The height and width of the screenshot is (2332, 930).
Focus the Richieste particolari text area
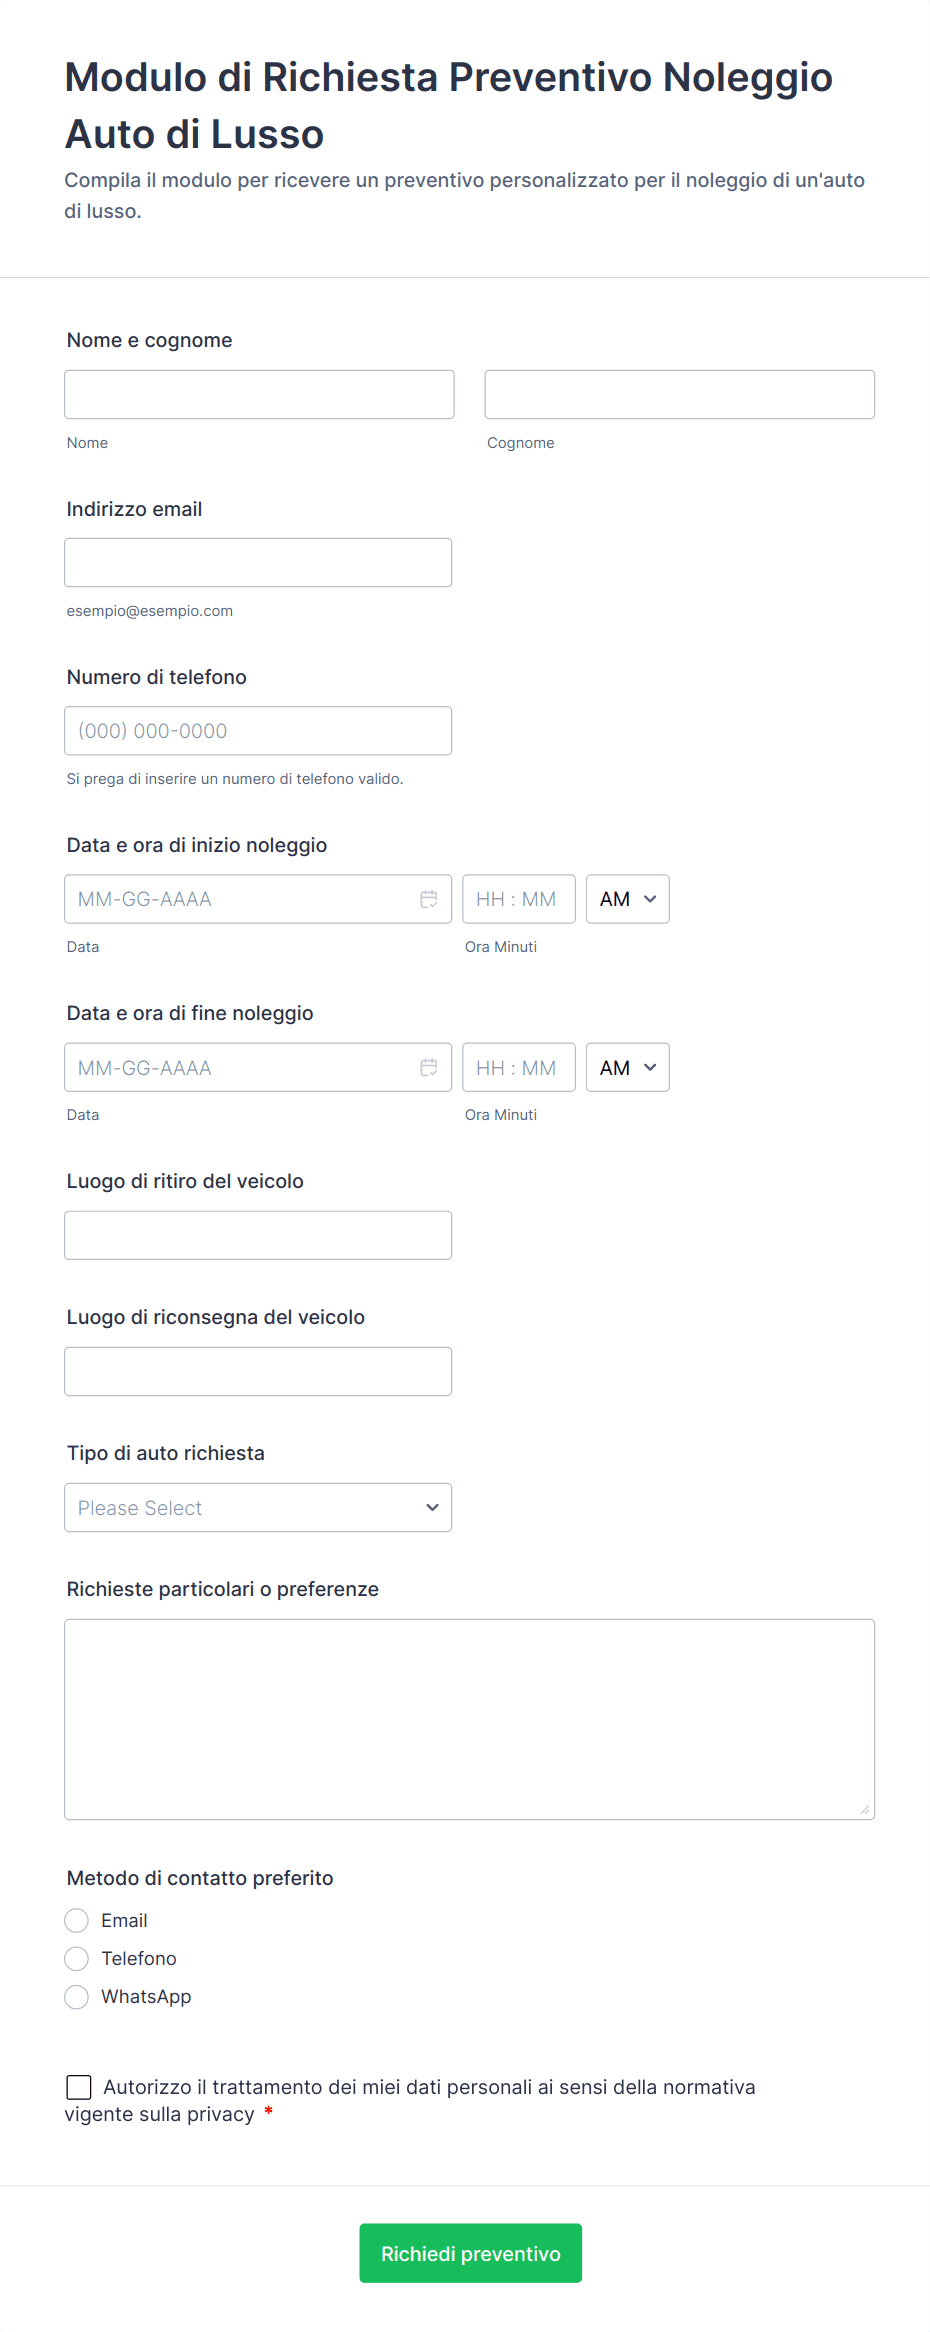[469, 1719]
